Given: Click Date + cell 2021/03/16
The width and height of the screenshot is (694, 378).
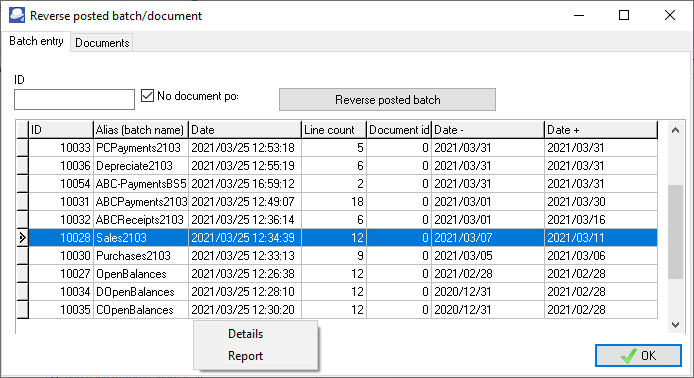Looking at the screenshot, I should pyautogui.click(x=601, y=220).
